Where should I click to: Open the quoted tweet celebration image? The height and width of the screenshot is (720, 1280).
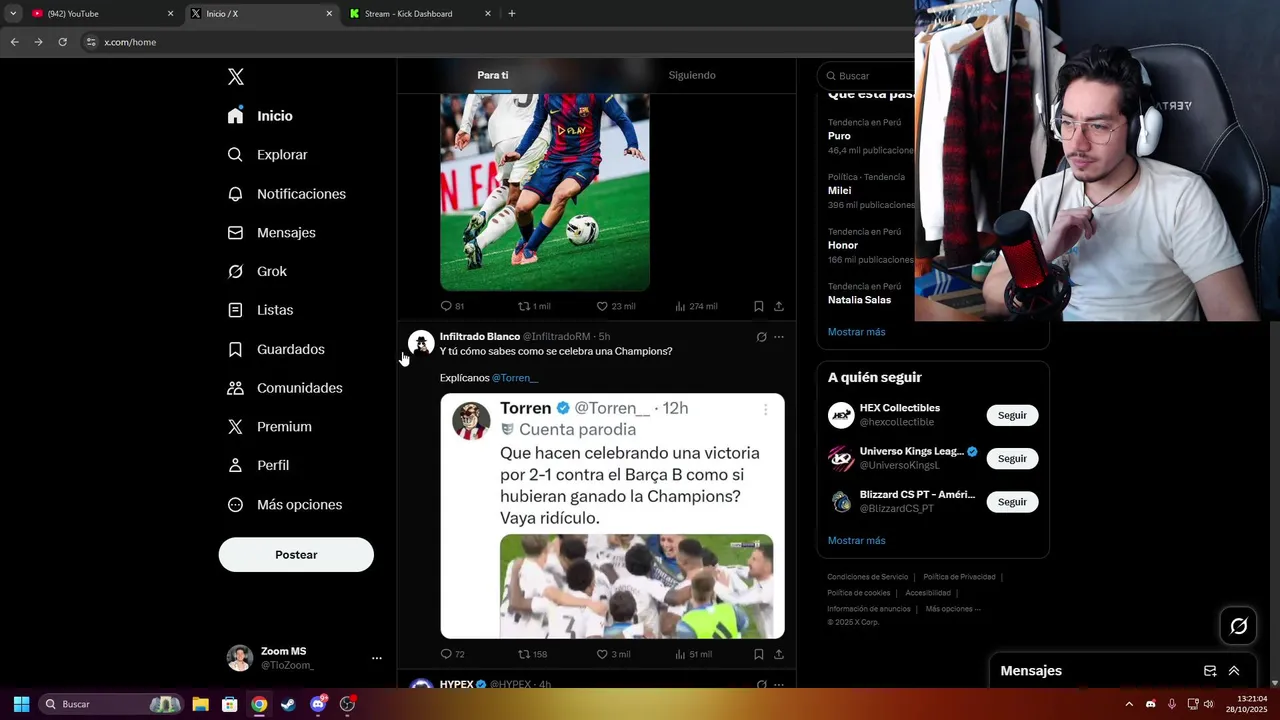[x=636, y=586]
